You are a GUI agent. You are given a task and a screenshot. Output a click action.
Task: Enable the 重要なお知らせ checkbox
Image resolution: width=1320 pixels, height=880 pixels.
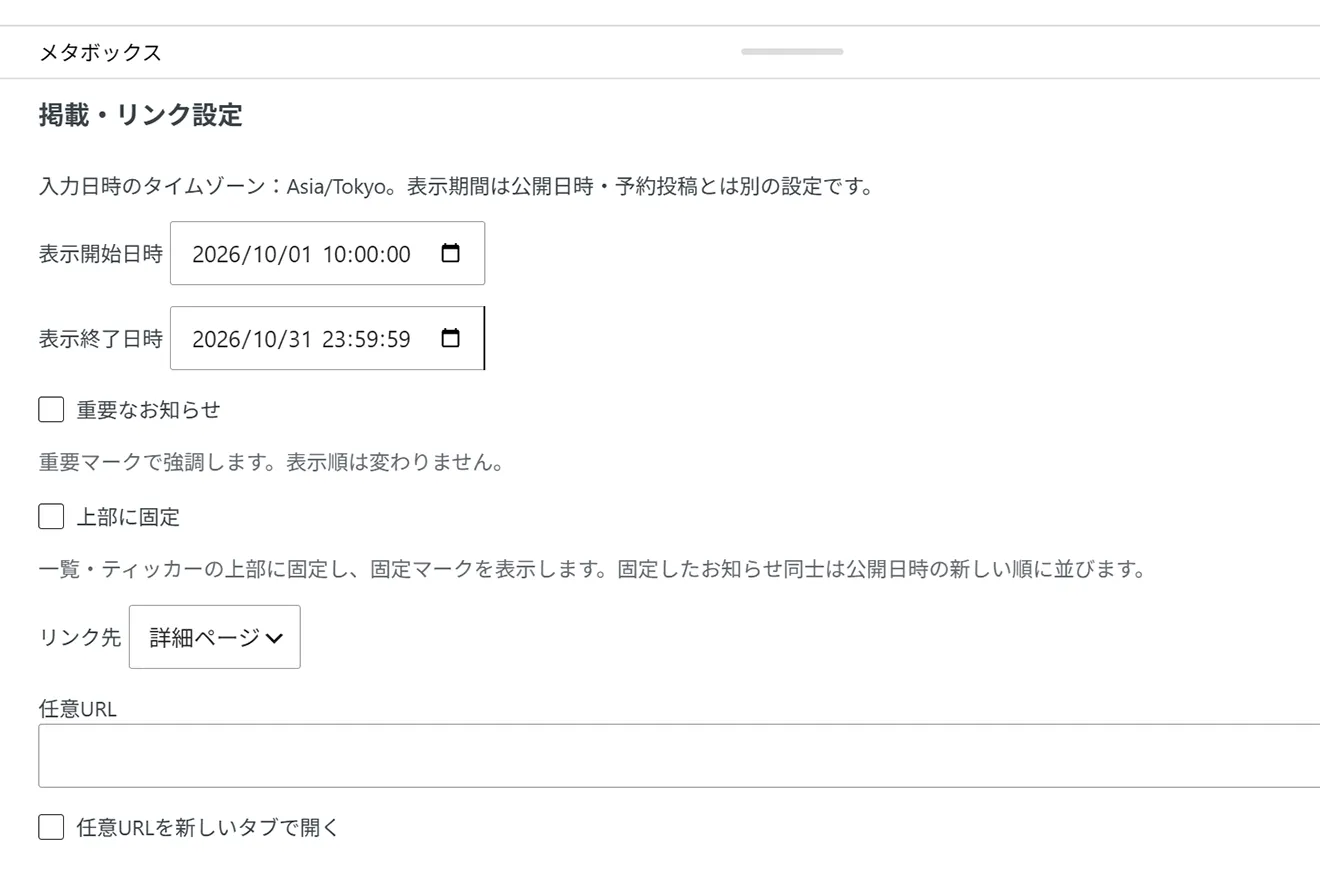51,409
